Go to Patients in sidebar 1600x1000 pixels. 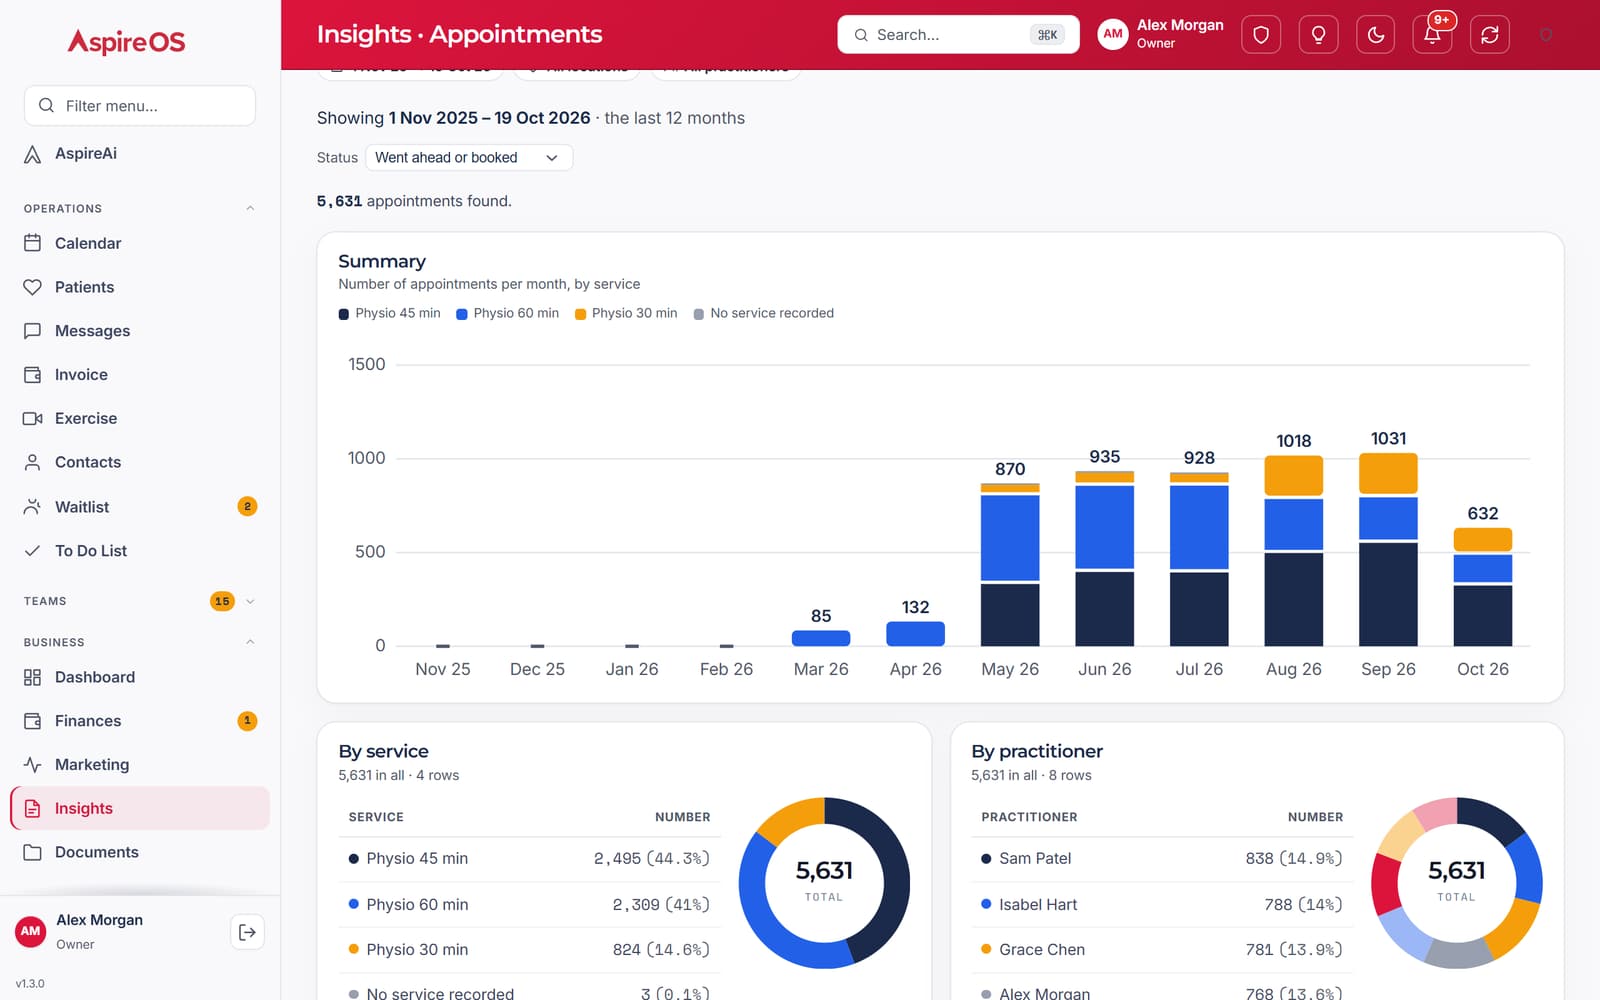pyautogui.click(x=140, y=287)
